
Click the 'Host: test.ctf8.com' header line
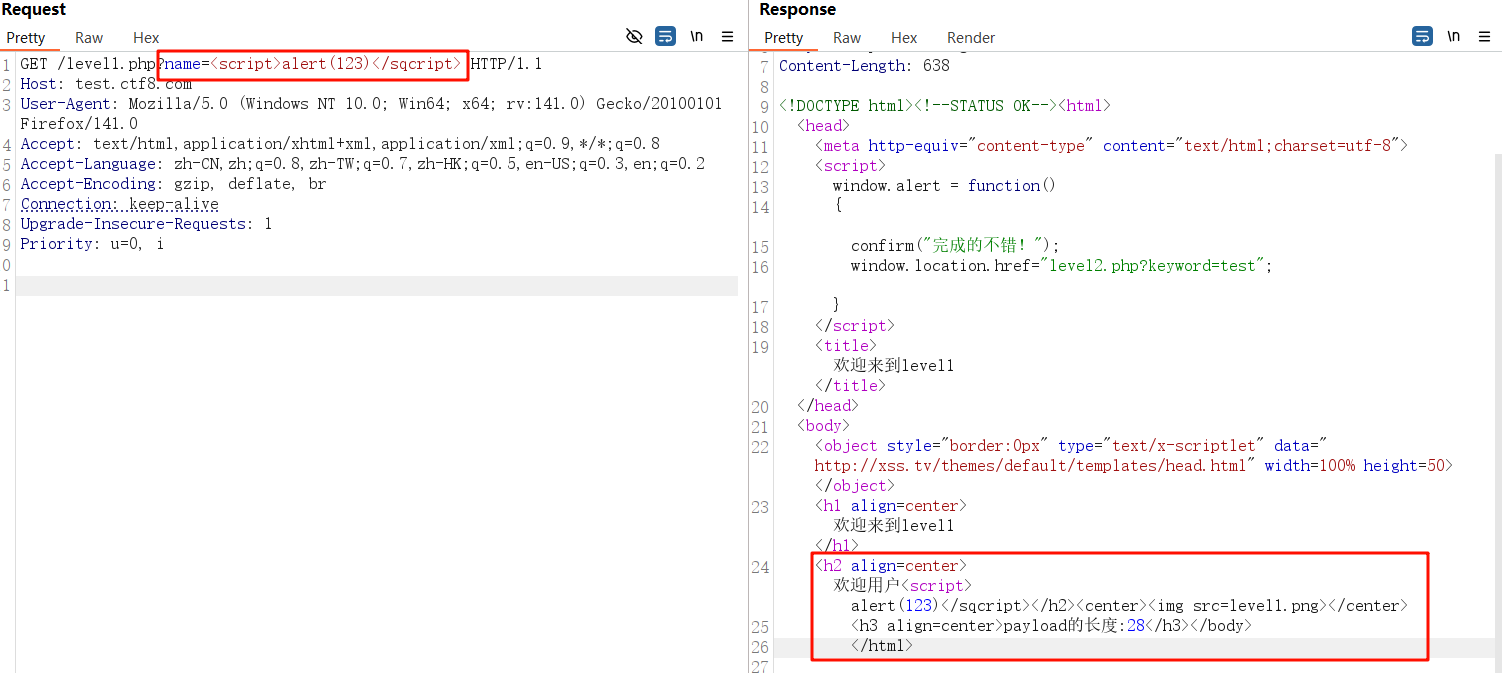tap(106, 84)
